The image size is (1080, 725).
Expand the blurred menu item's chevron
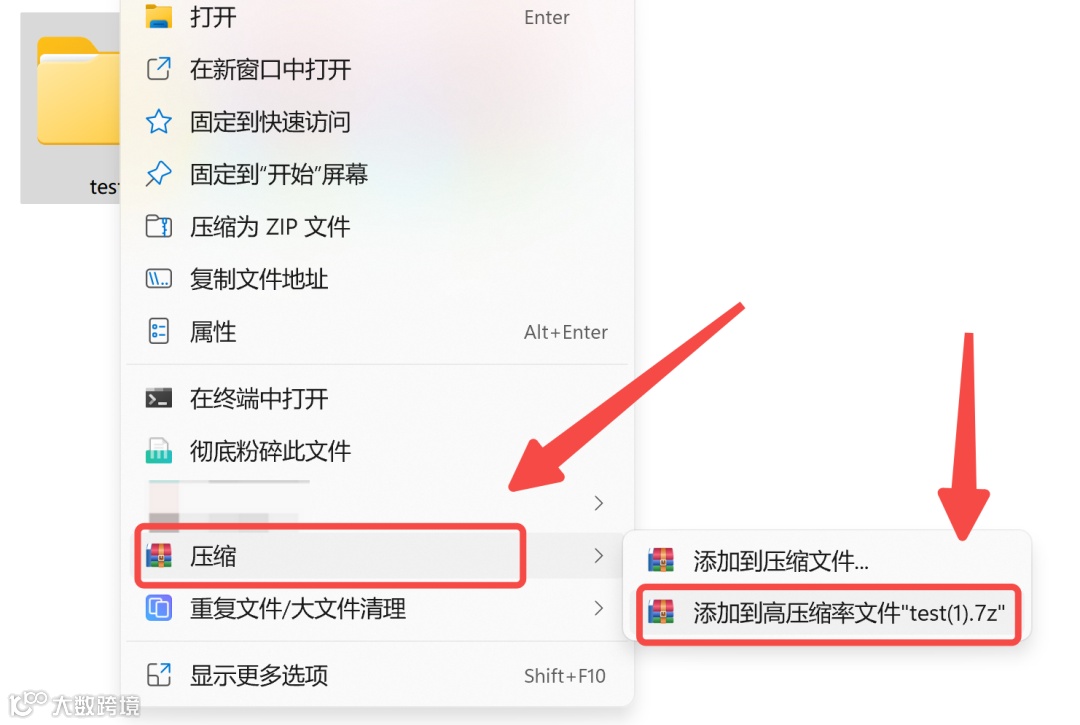(599, 503)
